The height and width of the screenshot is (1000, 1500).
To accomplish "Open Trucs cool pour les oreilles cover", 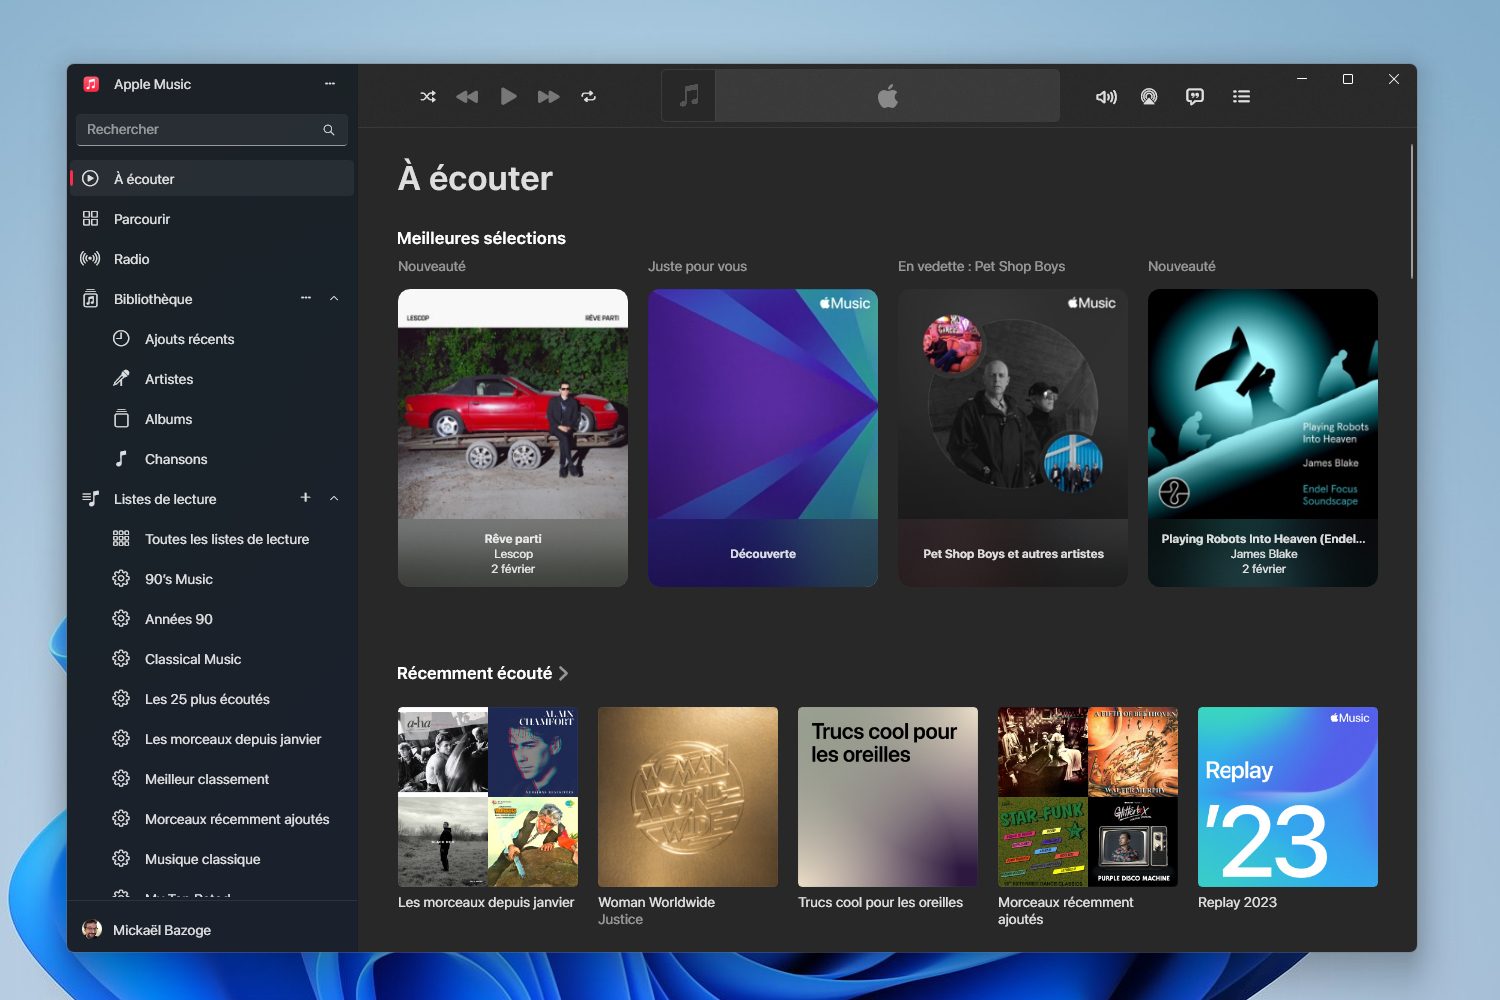I will point(888,797).
